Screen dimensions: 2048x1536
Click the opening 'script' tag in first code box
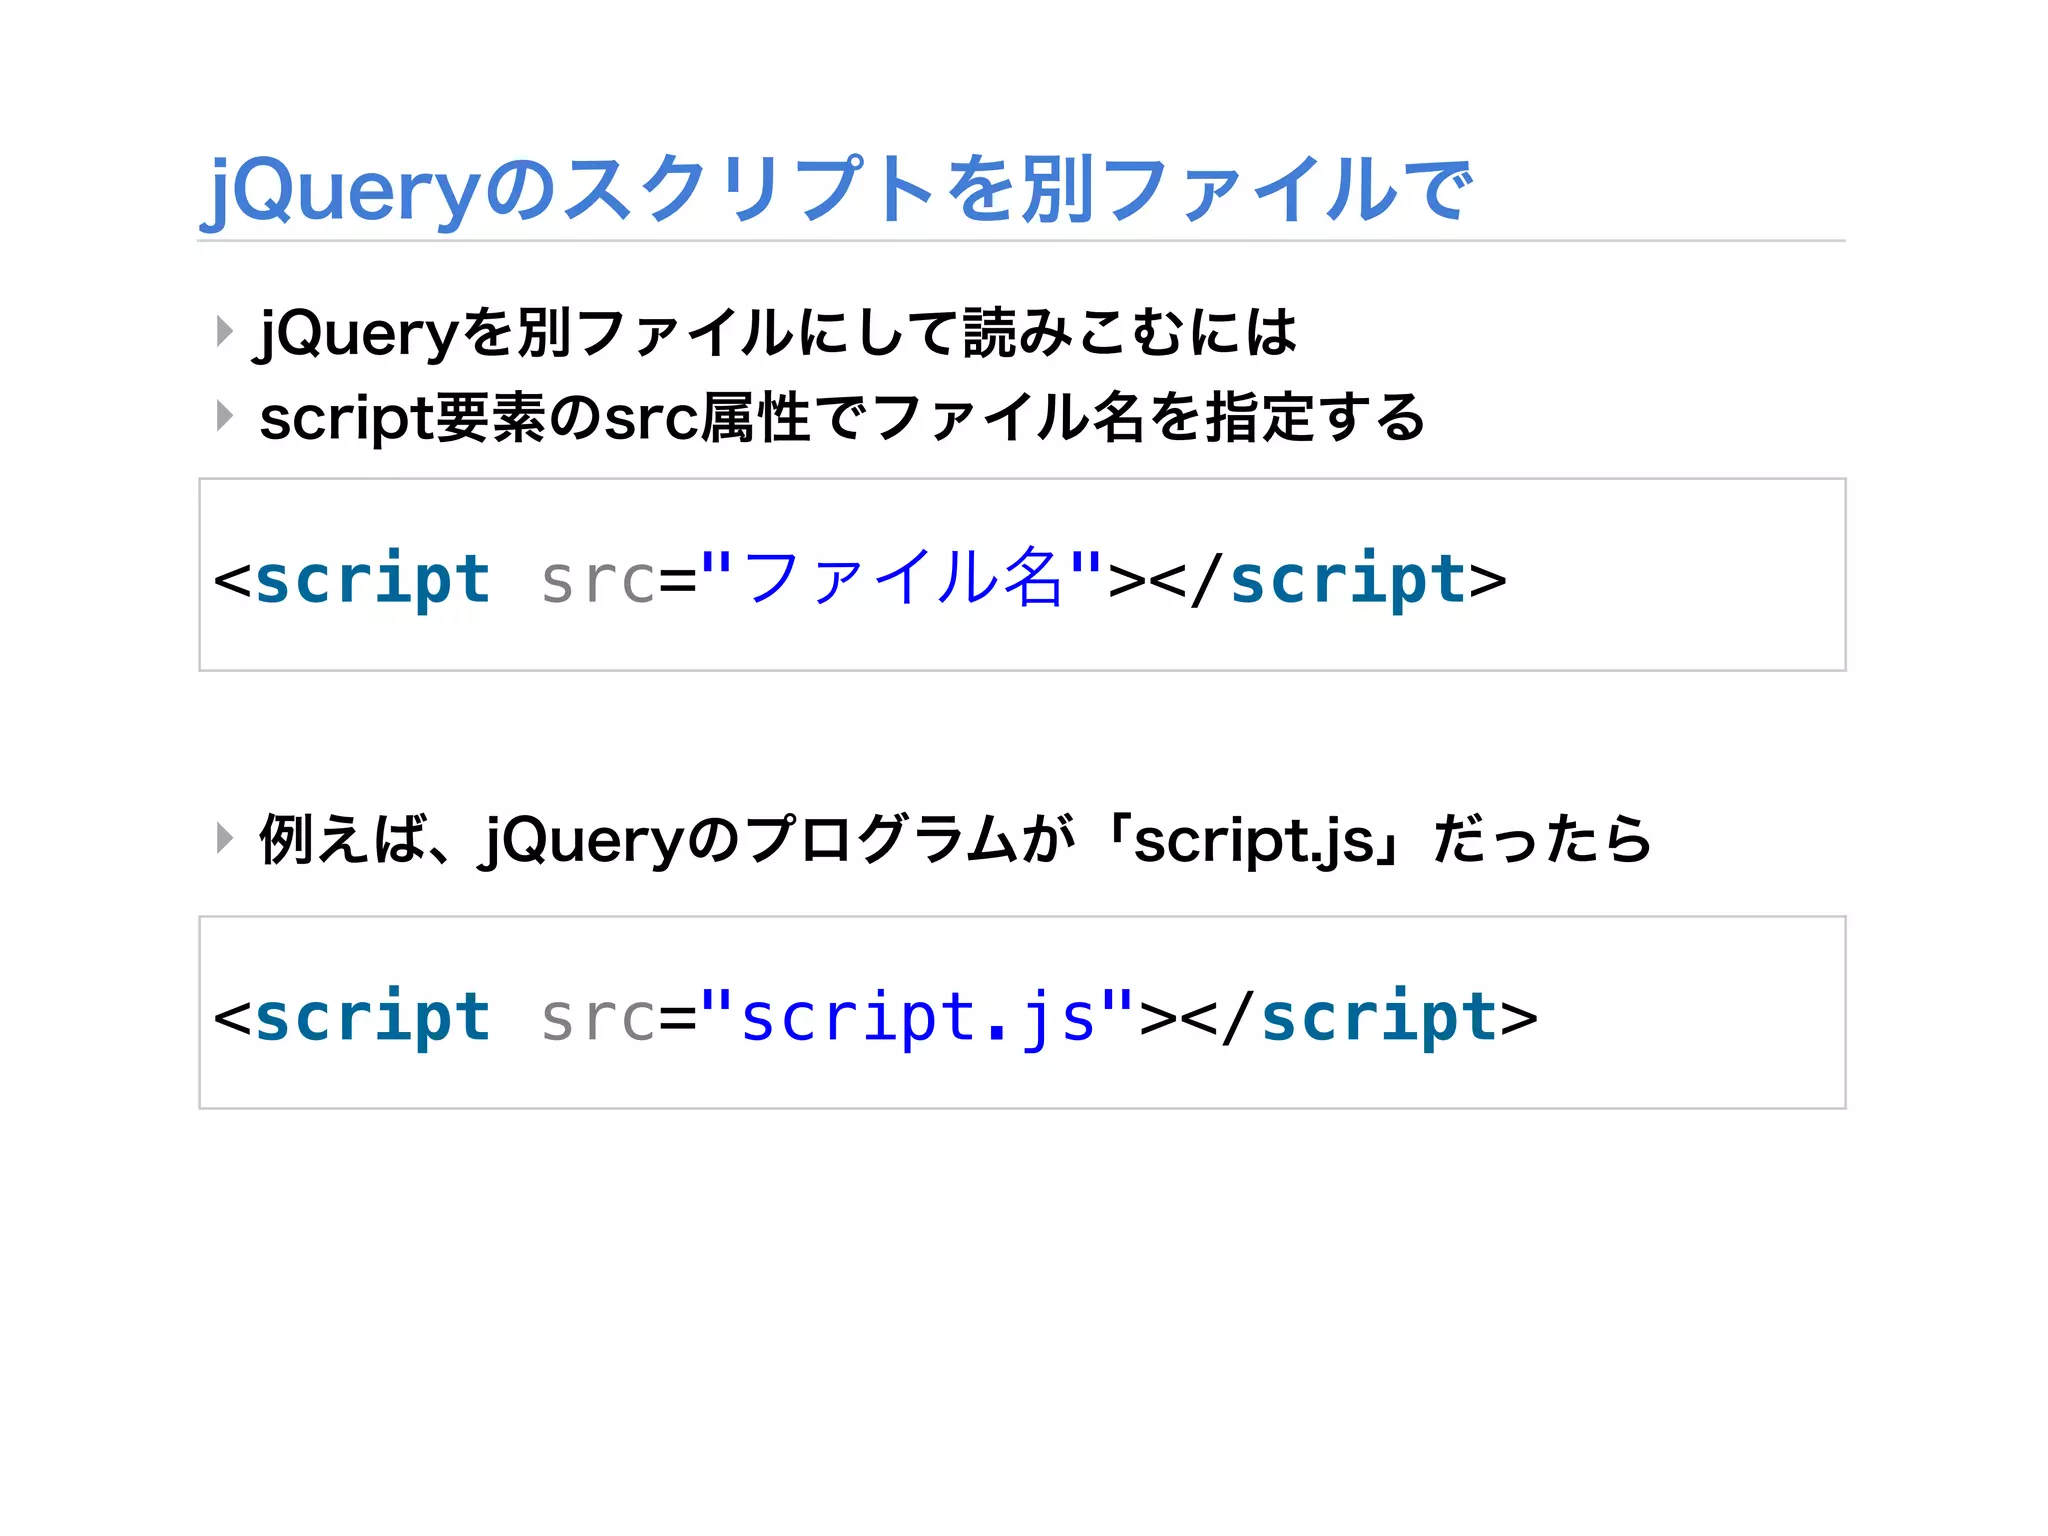372,580
